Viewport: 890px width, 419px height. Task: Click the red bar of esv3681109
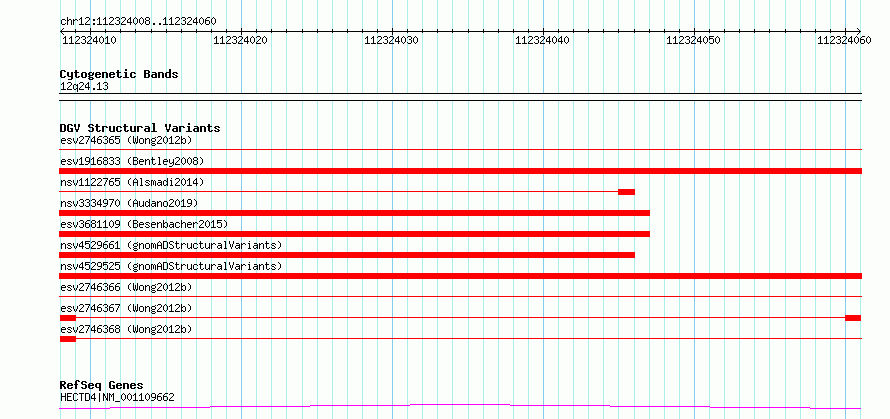point(355,234)
